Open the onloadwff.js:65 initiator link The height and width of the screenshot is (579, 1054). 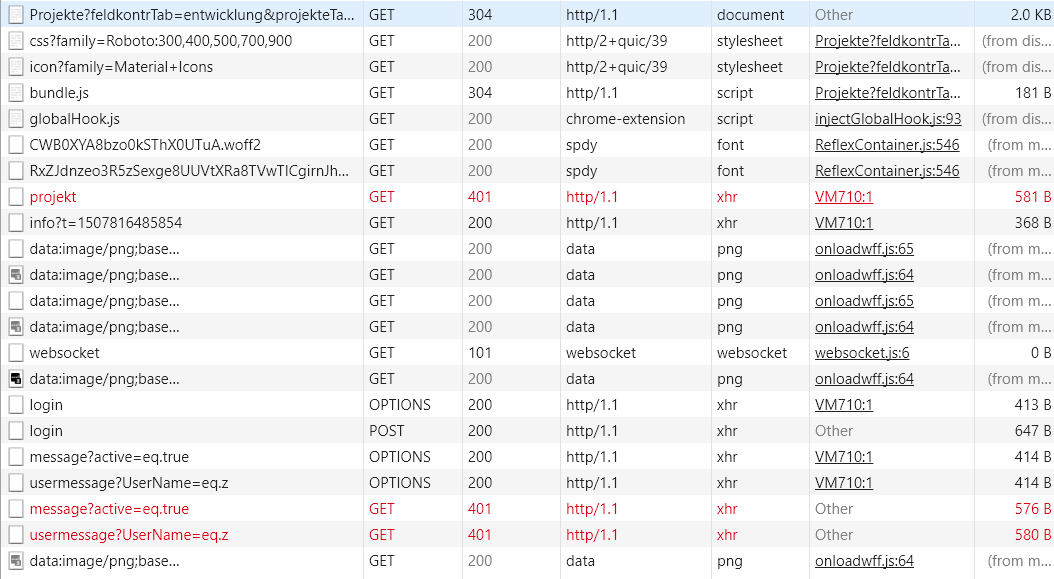tap(863, 248)
